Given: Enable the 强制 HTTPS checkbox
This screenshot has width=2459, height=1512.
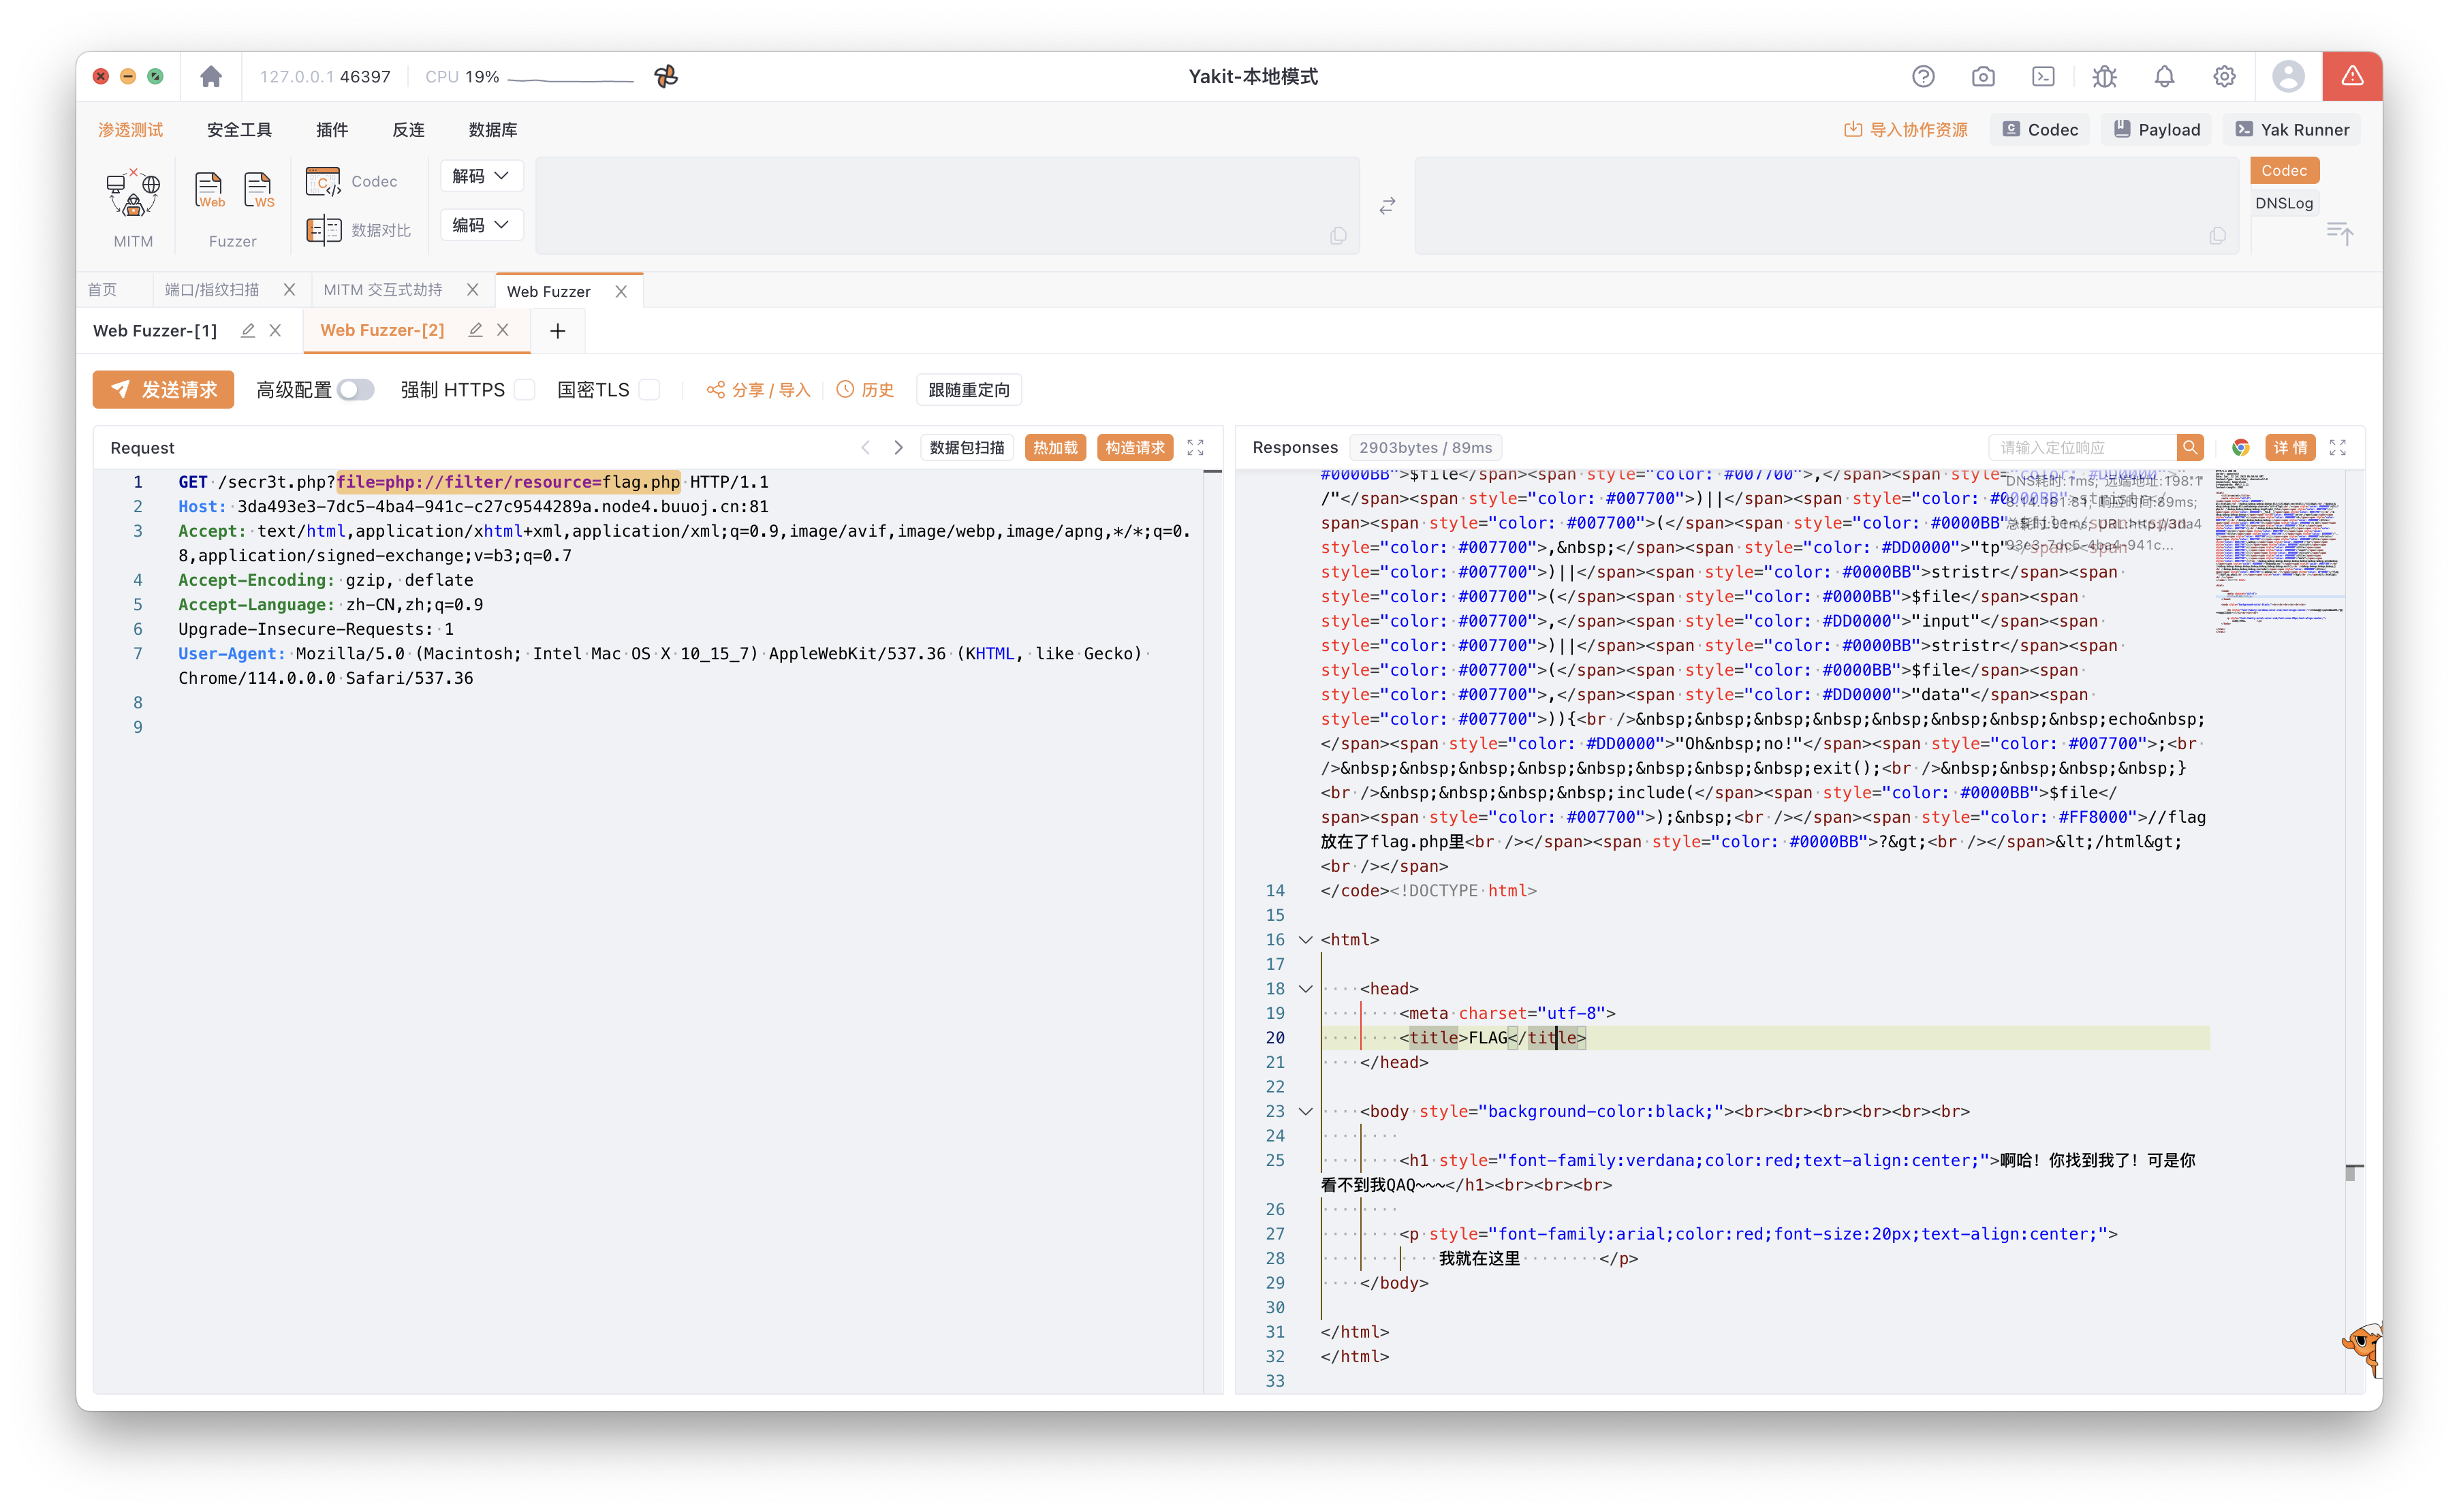Looking at the screenshot, I should coord(525,390).
